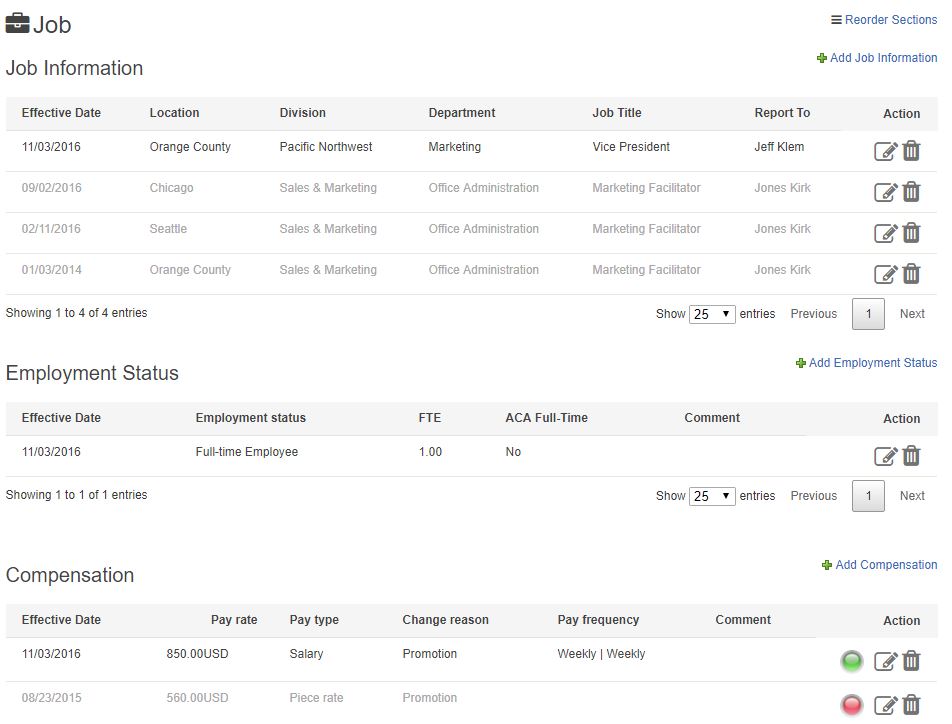Delete the Full-time Employee status entry
Screen dimensions: 952x724
[x=911, y=456]
